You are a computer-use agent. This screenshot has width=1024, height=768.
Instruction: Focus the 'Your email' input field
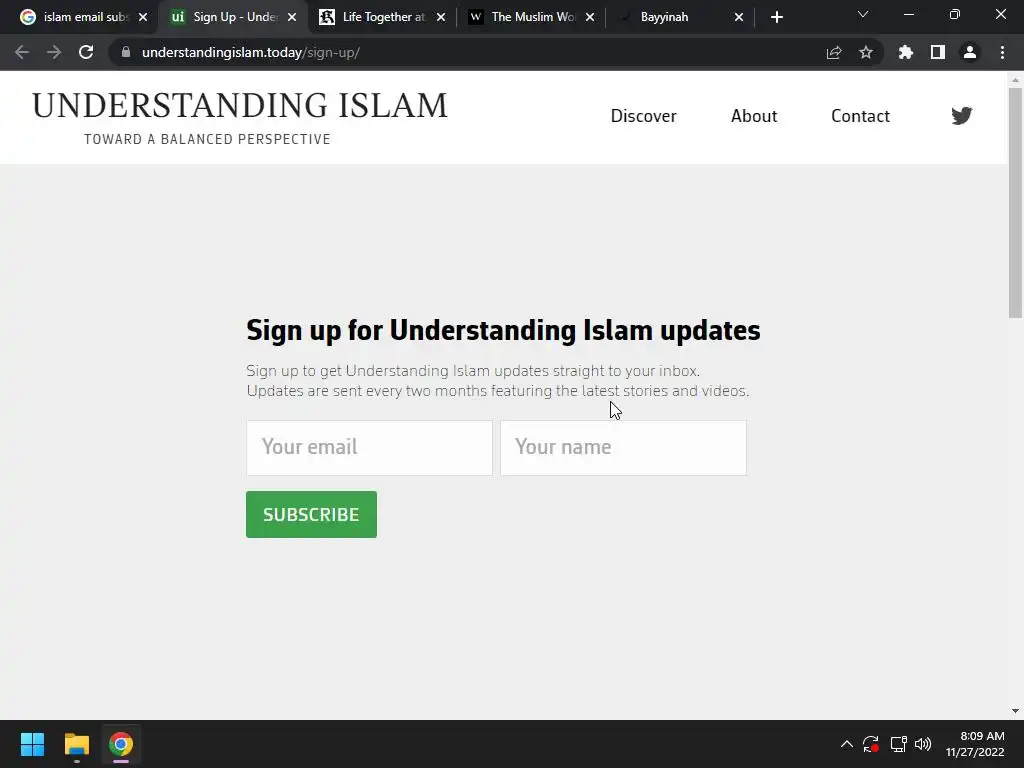pos(369,447)
